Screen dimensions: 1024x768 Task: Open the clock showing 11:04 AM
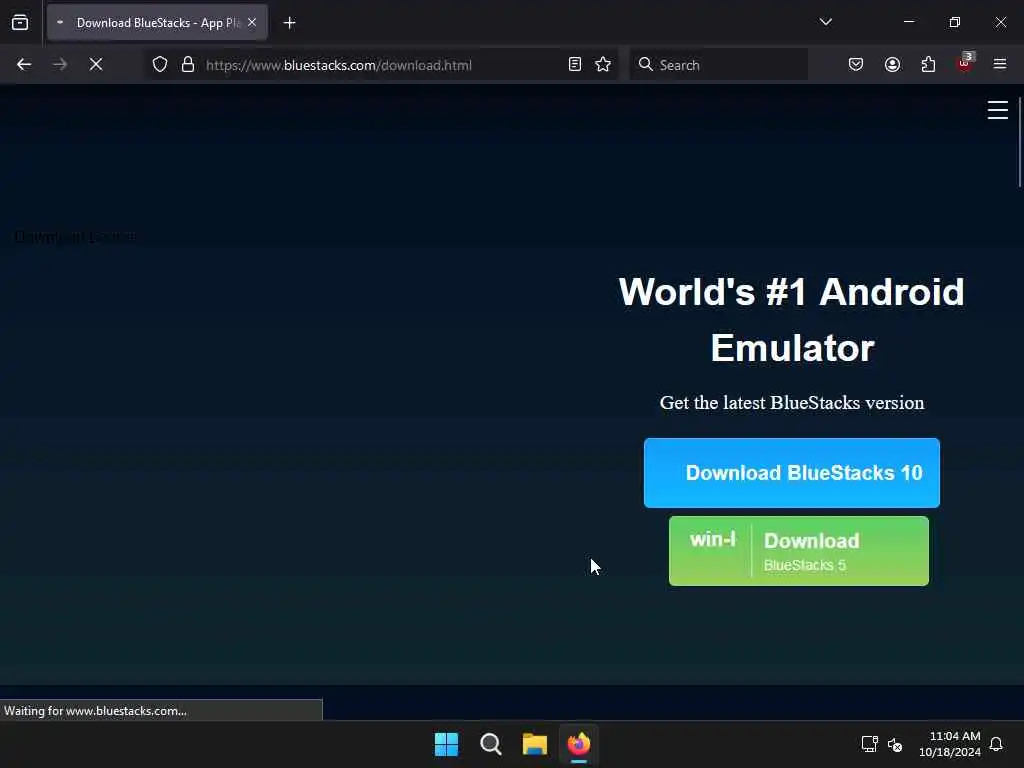coord(950,744)
